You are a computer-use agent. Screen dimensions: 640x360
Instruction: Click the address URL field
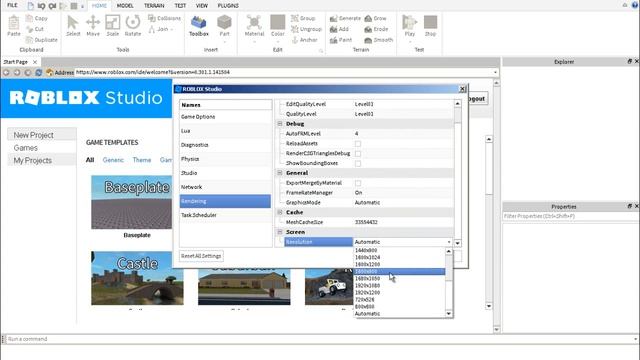click(287, 72)
